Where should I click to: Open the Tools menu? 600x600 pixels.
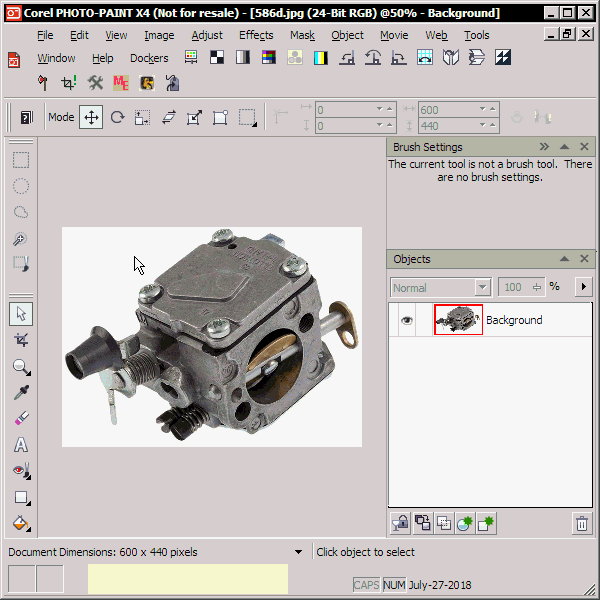(x=476, y=35)
